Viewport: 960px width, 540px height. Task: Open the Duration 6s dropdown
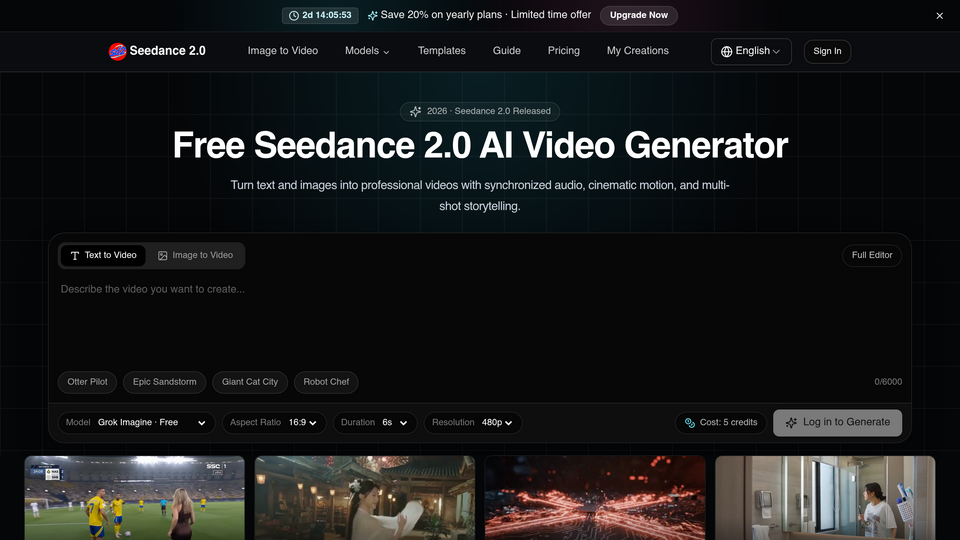(x=375, y=422)
